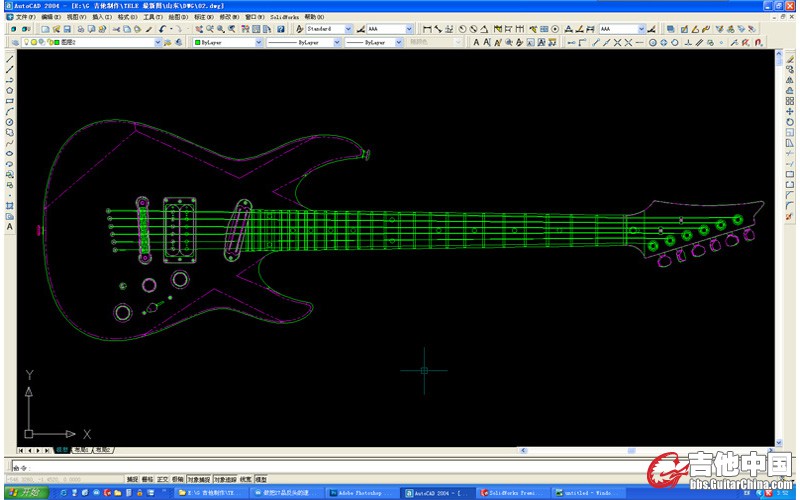Toggle 线宽 lineweight display in status bar
This screenshot has width=800, height=500.
point(245,479)
